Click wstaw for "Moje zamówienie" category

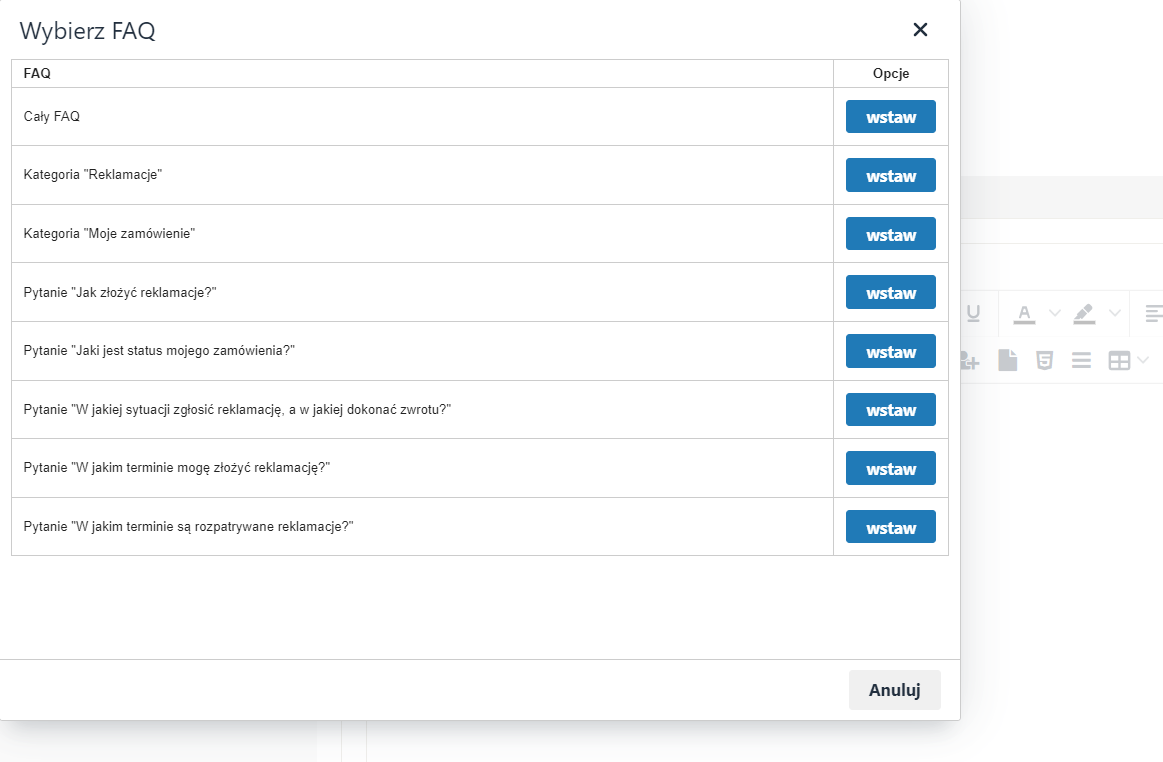click(x=890, y=234)
